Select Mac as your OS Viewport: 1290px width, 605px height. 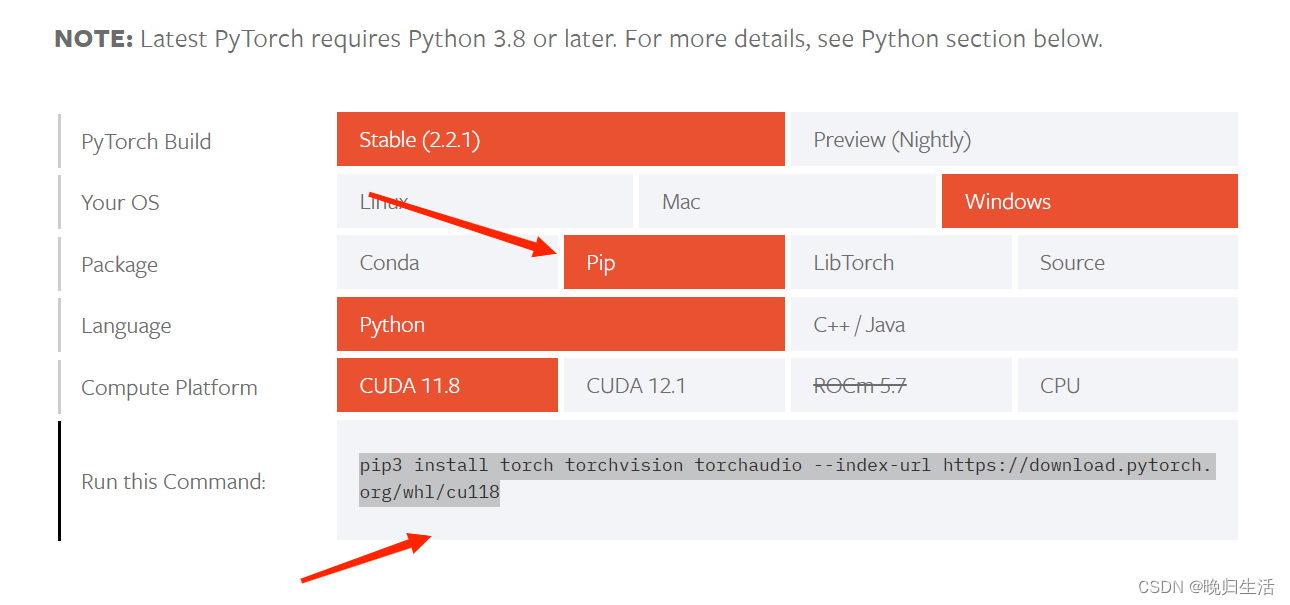[787, 201]
